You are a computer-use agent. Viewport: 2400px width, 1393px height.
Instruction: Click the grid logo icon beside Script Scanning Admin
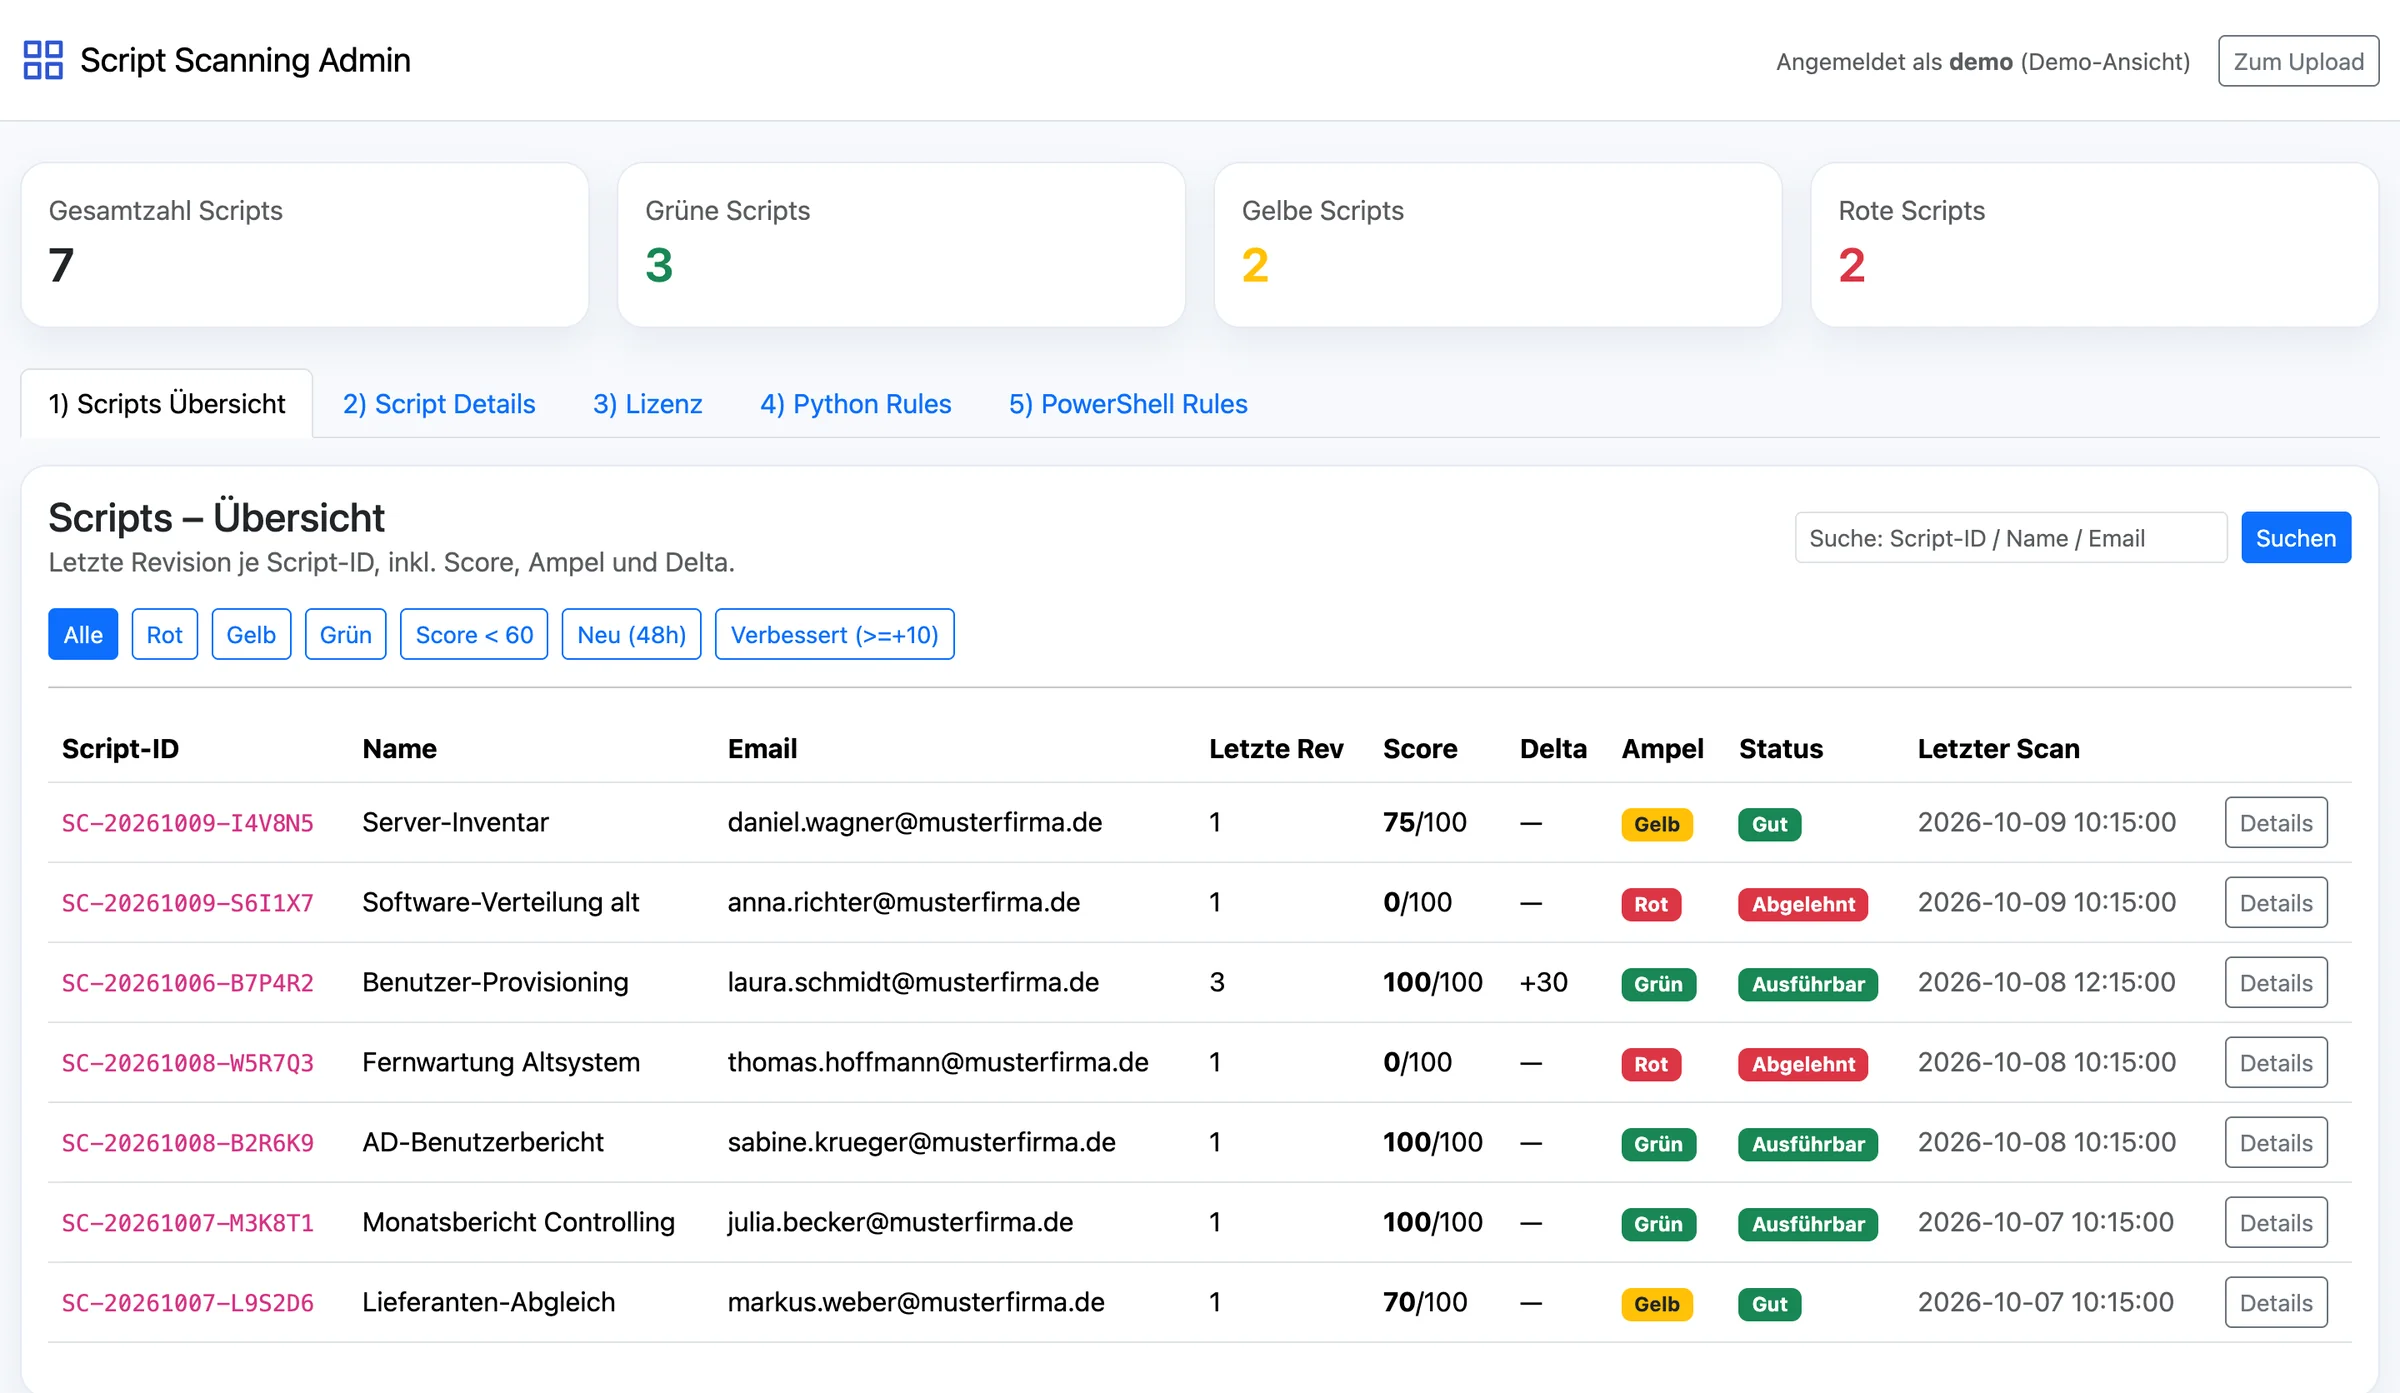click(x=43, y=60)
